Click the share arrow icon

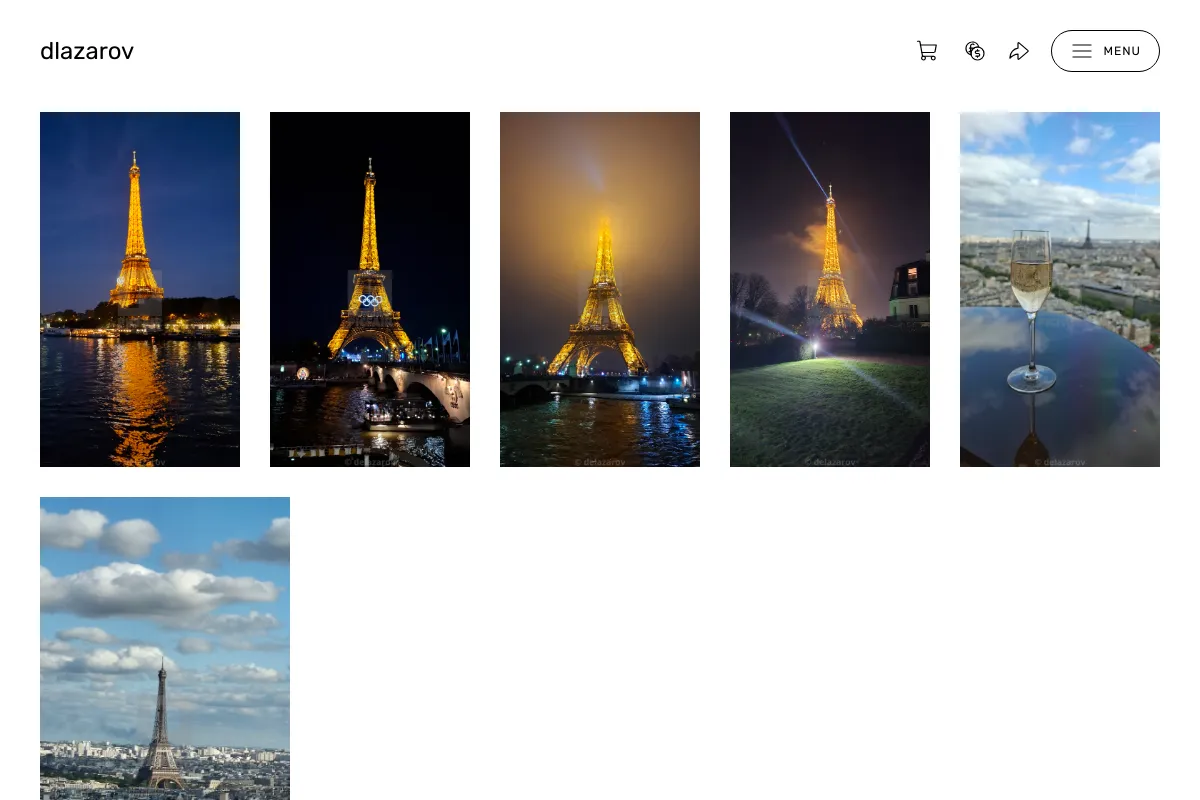[x=1019, y=51]
